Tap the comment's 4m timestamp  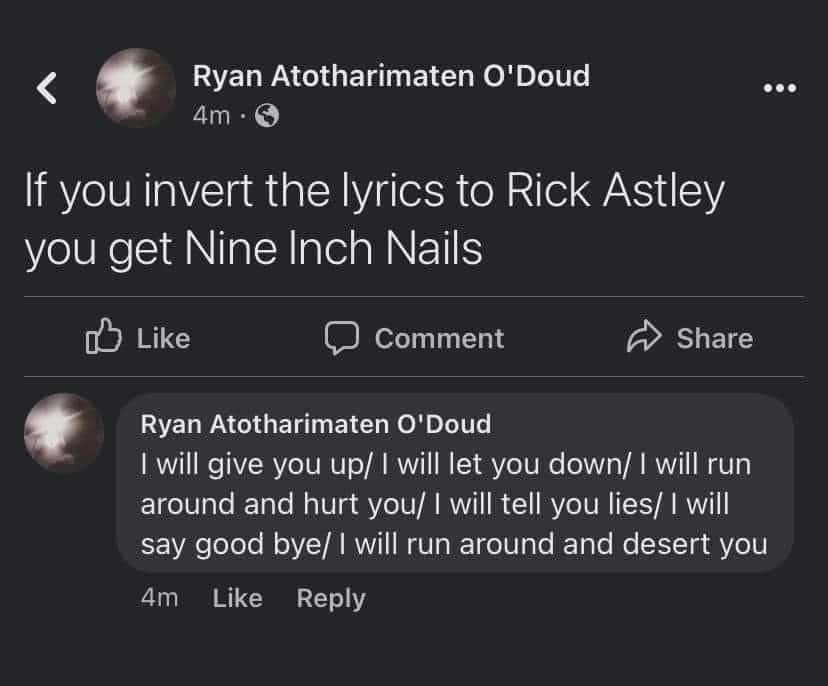[162, 598]
